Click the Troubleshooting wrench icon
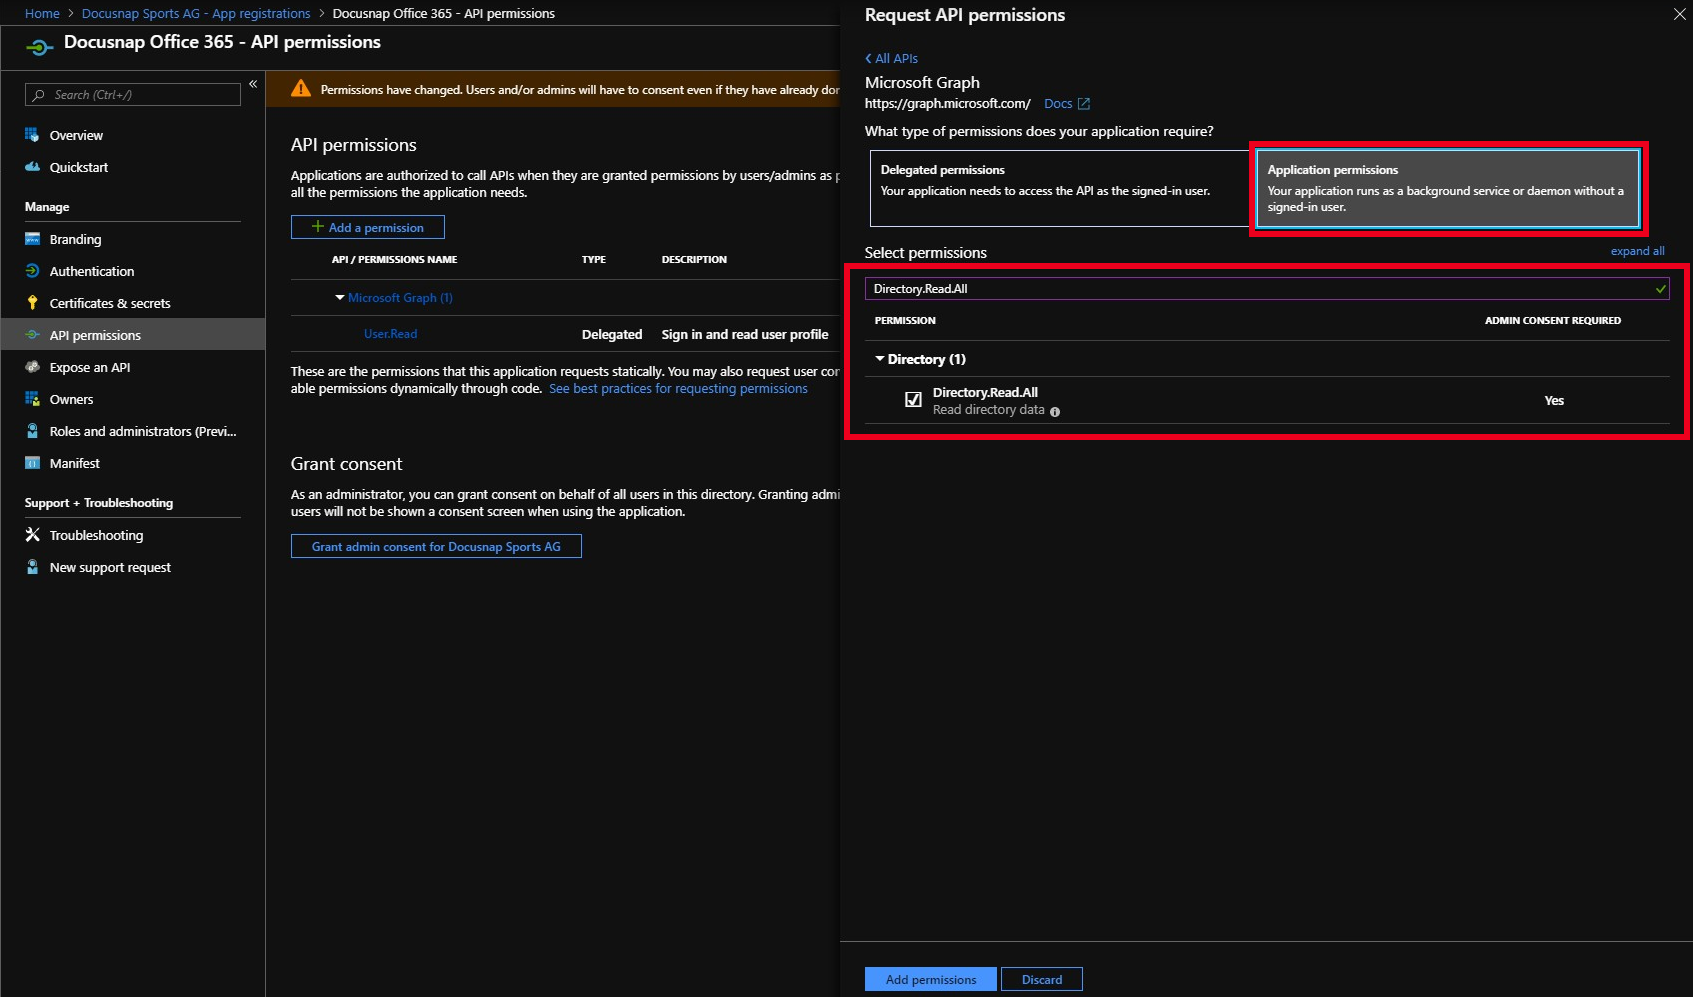The image size is (1693, 997). pos(32,535)
